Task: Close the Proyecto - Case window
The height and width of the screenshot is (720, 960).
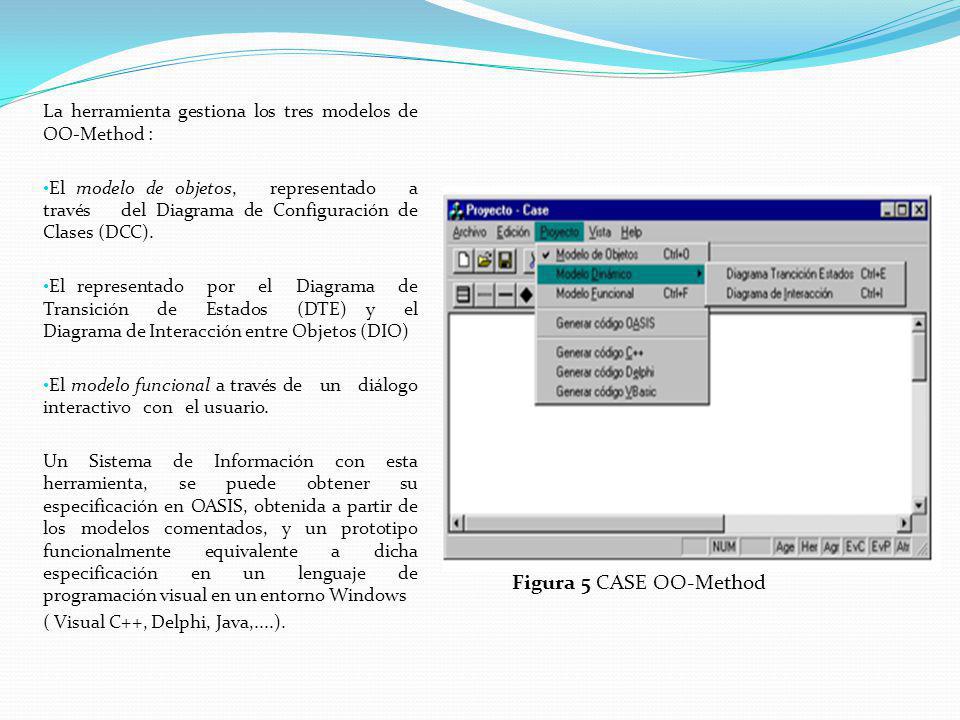Action: 919,211
